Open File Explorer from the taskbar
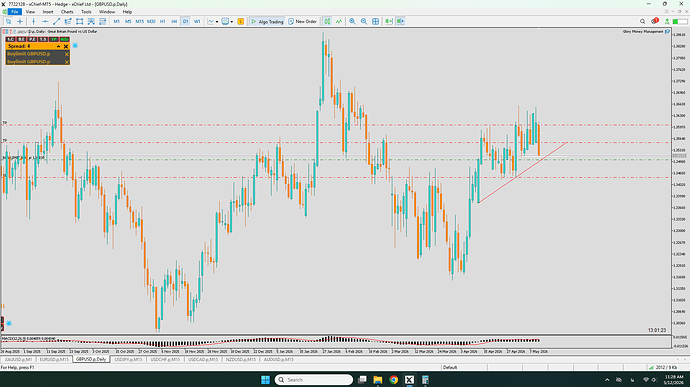 coord(378,380)
